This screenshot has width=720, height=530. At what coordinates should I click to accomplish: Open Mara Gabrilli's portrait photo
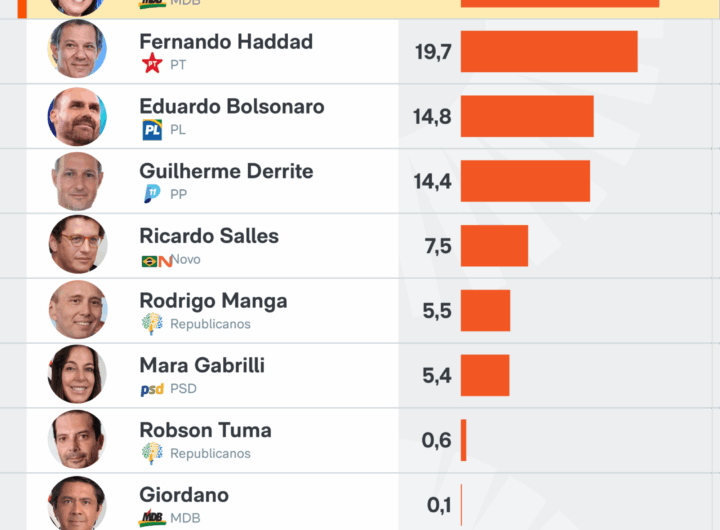(77, 374)
